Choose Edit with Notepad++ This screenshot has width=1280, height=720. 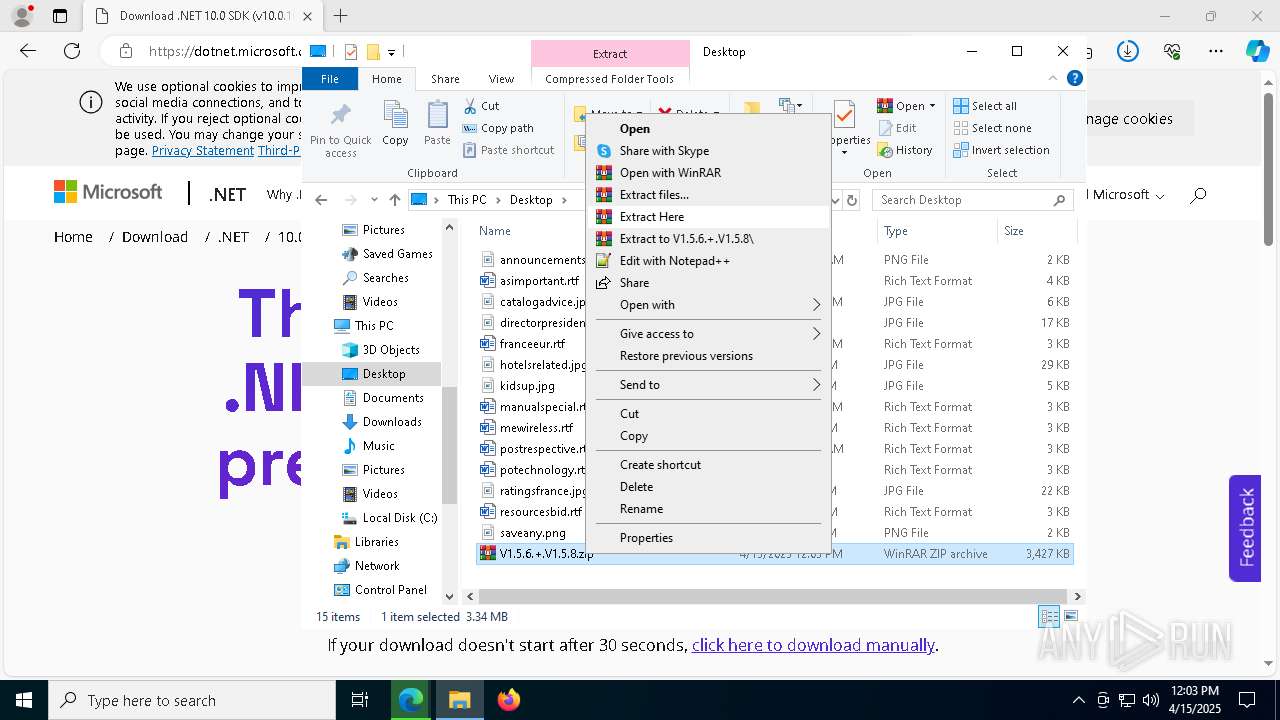tap(708, 261)
